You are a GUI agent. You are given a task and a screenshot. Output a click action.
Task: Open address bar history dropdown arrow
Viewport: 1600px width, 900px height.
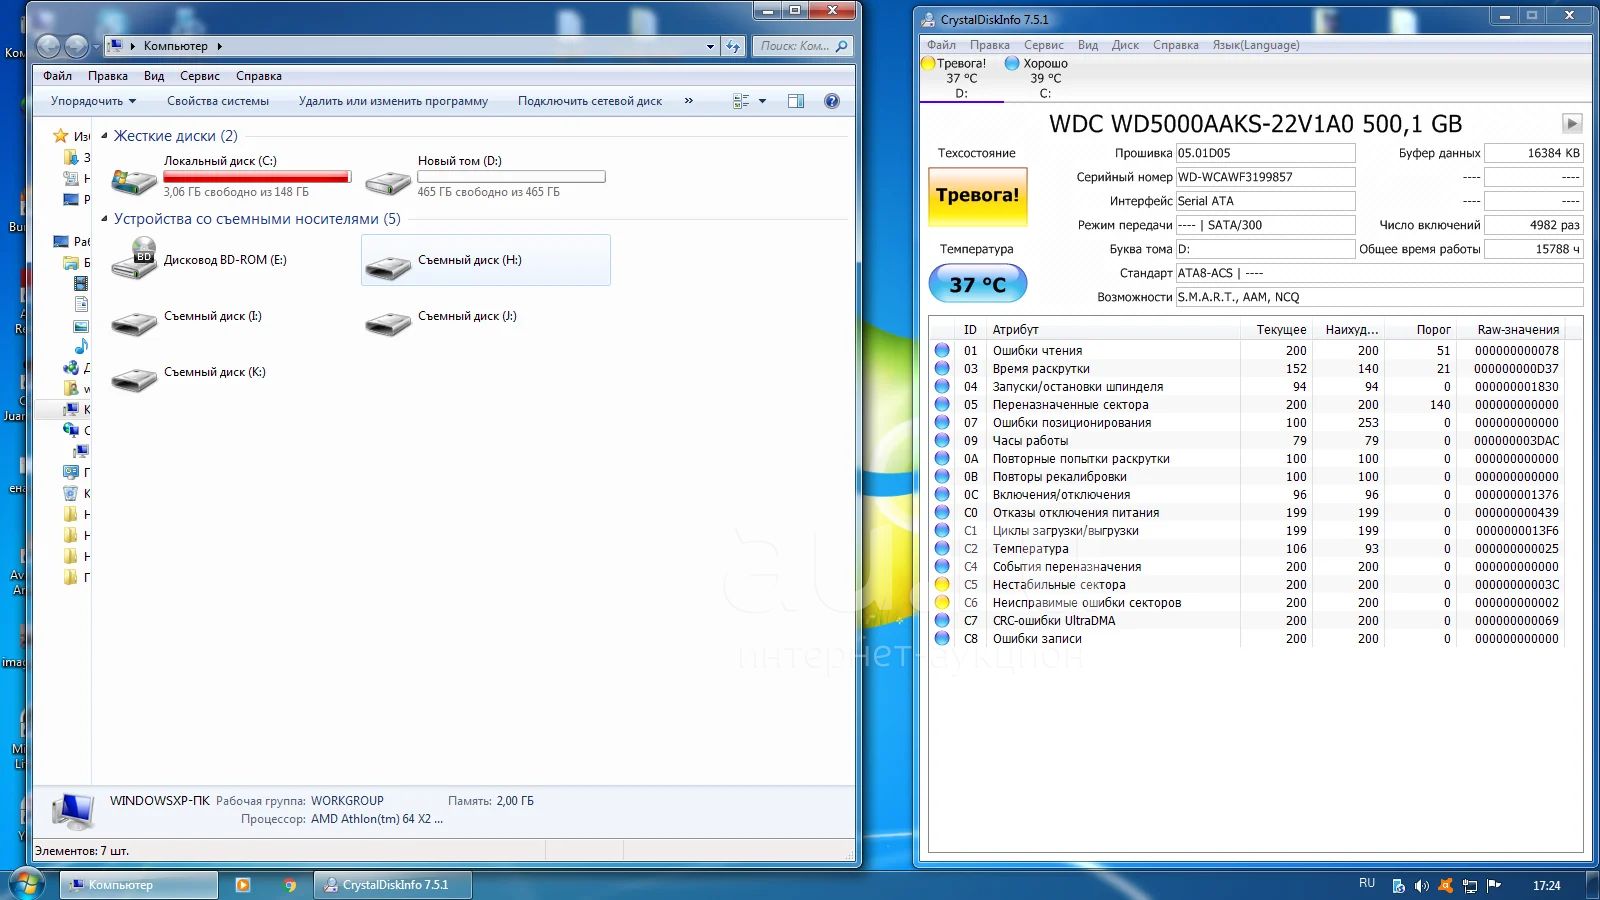(x=710, y=46)
